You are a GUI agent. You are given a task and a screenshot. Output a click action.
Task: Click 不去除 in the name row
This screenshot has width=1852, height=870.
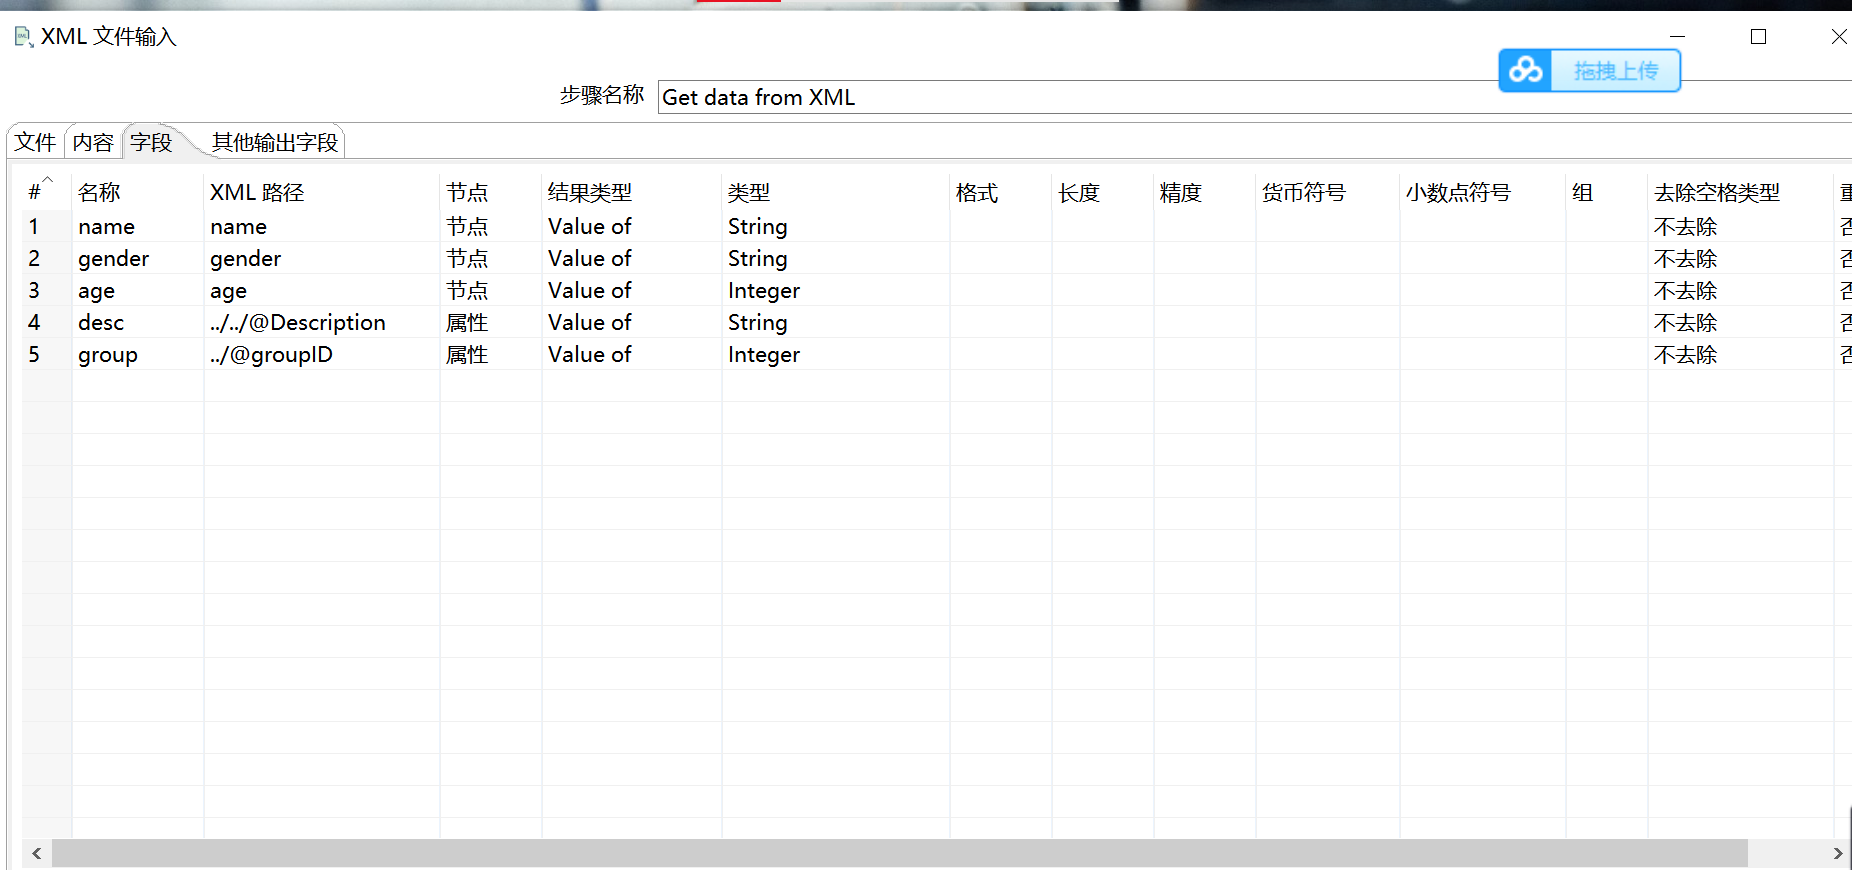(x=1686, y=226)
